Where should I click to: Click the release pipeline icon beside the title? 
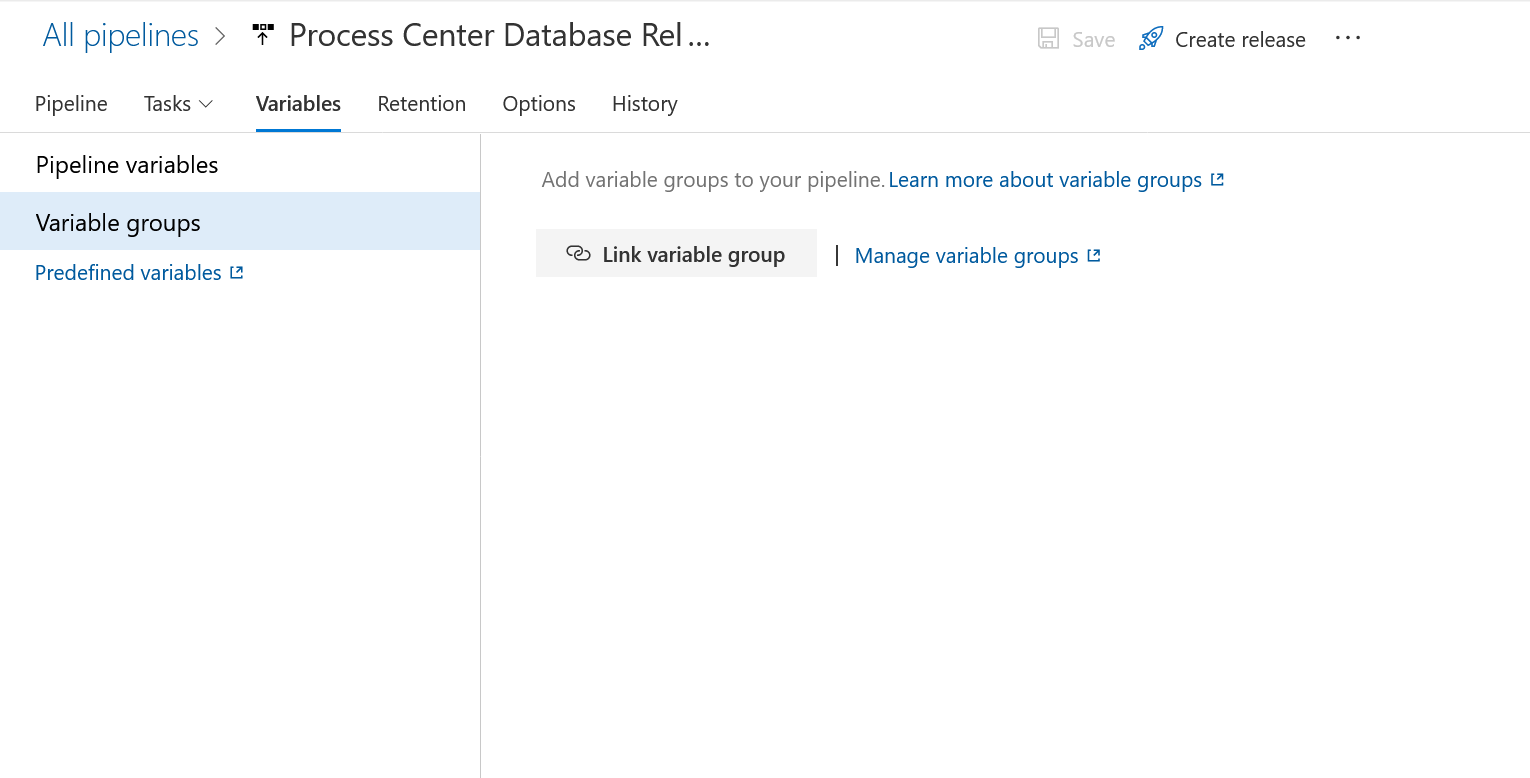[263, 36]
